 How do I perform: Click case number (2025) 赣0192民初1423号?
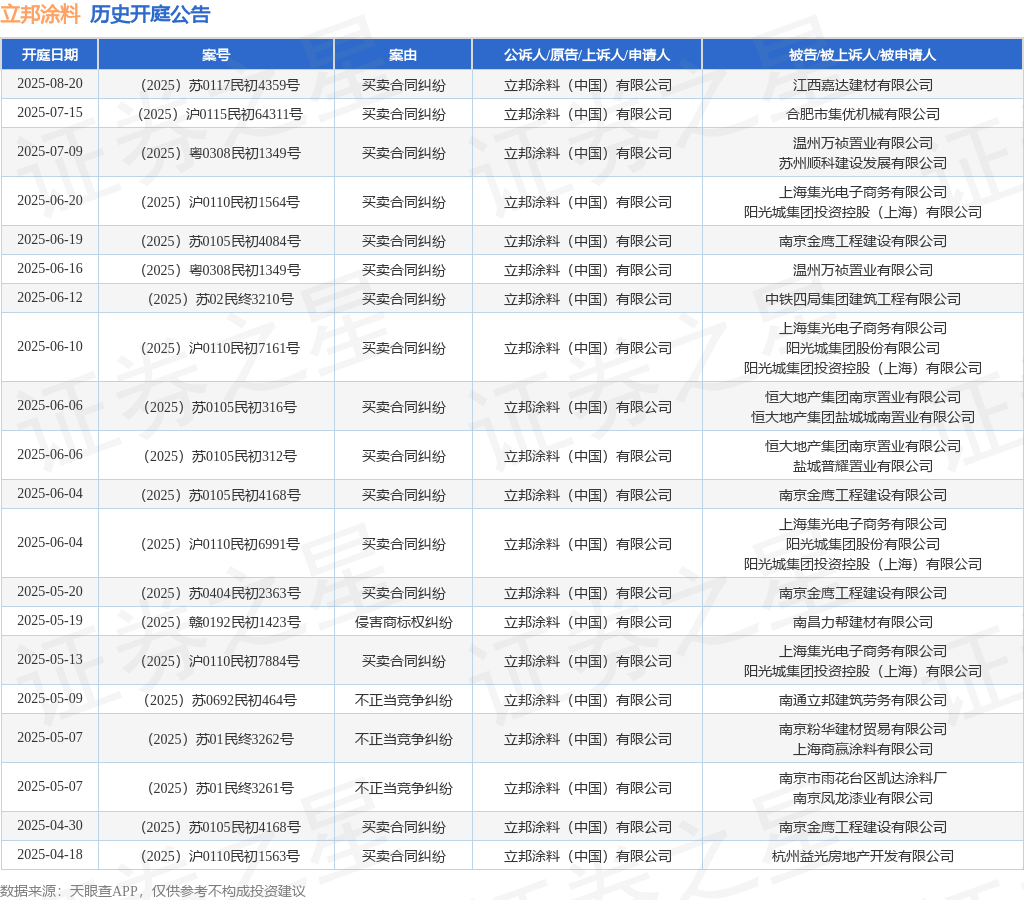pos(220,622)
